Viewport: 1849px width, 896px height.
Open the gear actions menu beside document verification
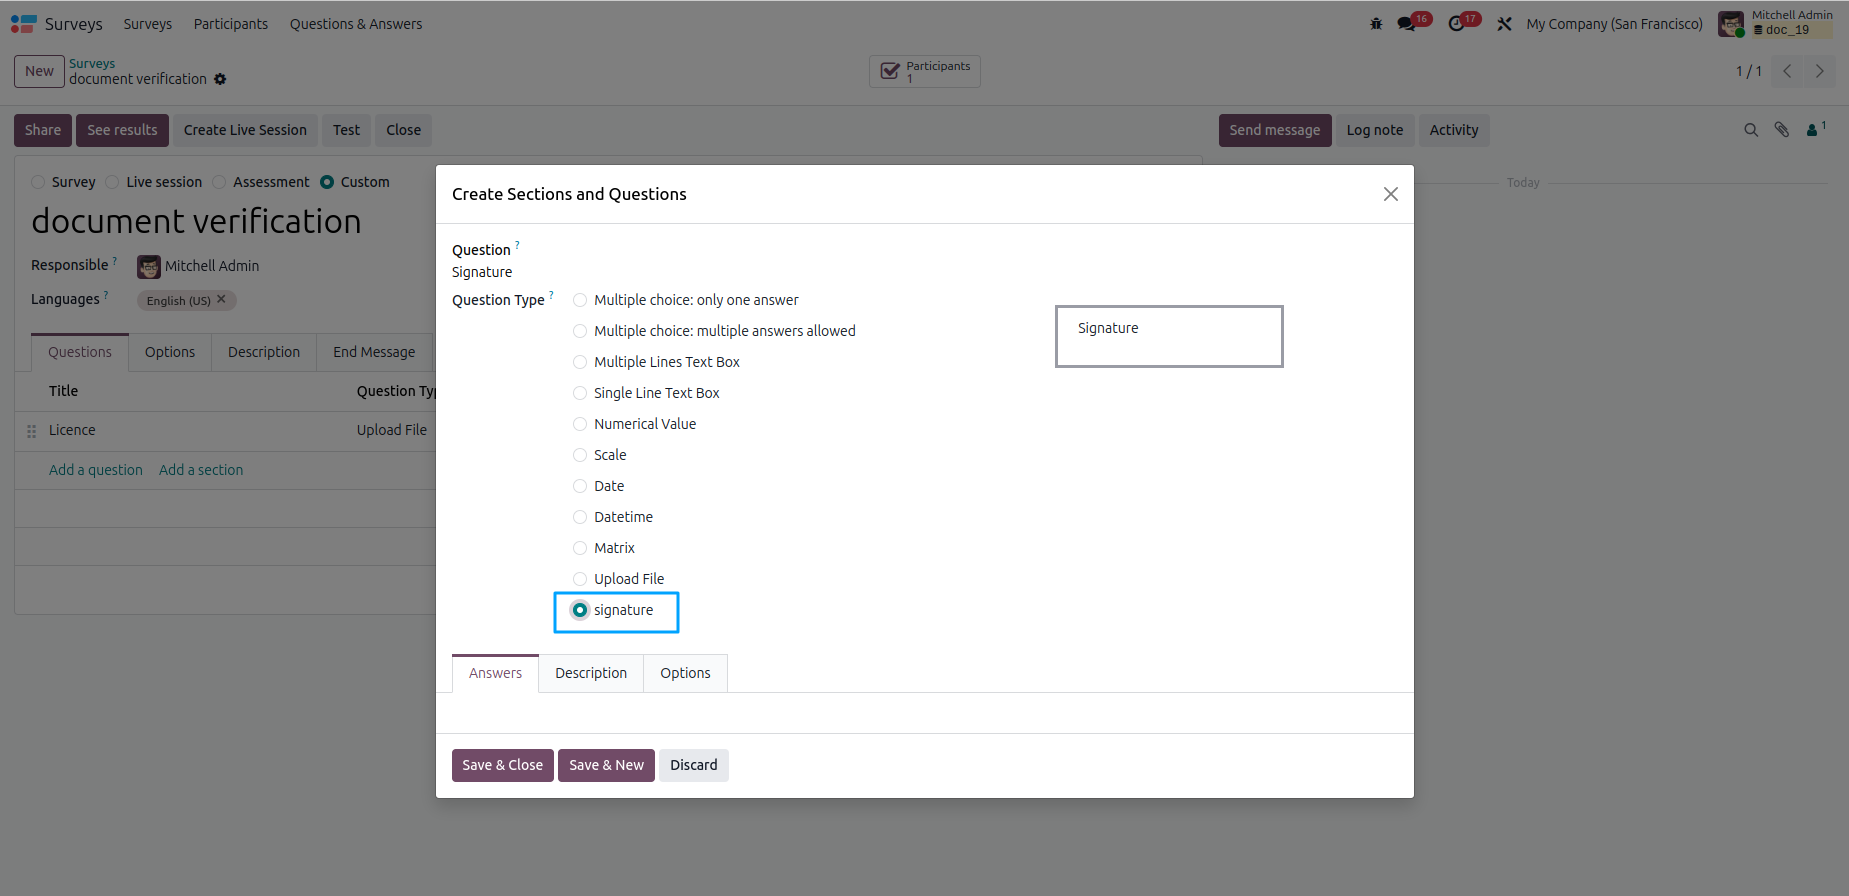(220, 79)
